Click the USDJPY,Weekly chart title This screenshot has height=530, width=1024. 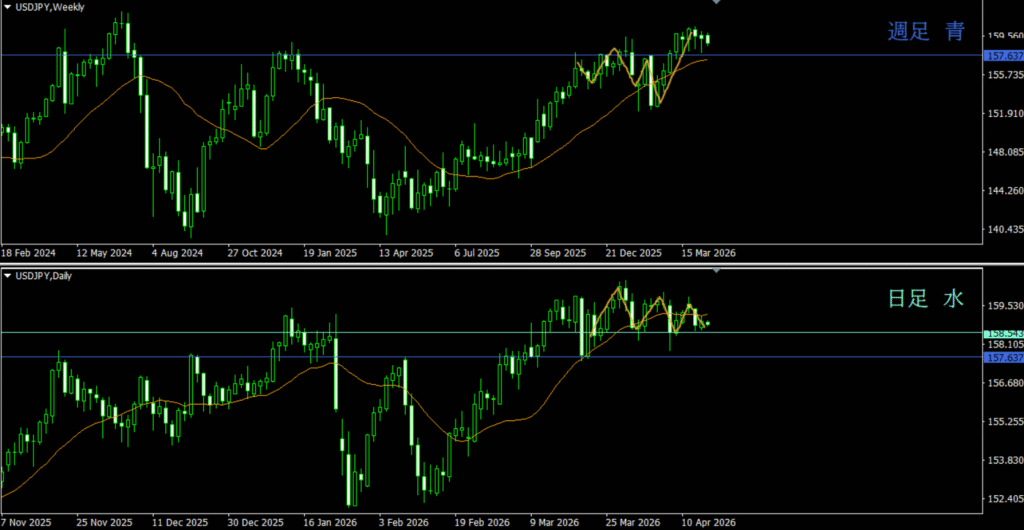tap(50, 7)
